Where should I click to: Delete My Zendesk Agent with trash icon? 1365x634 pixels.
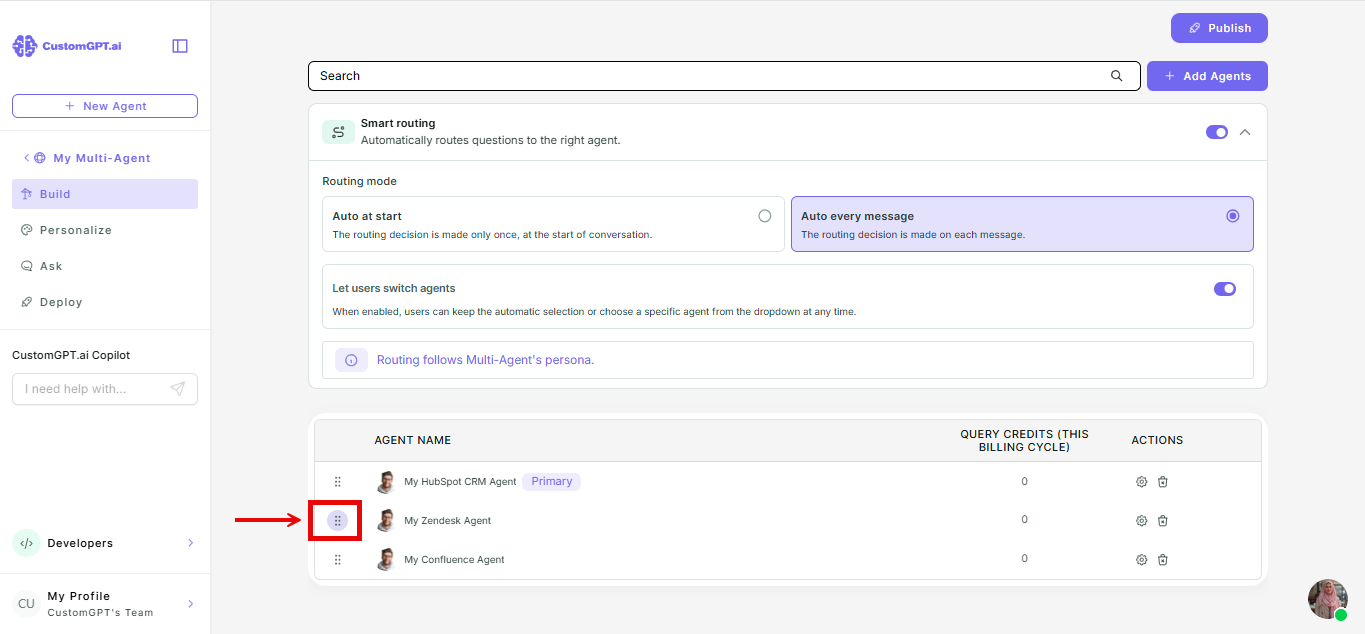1163,521
